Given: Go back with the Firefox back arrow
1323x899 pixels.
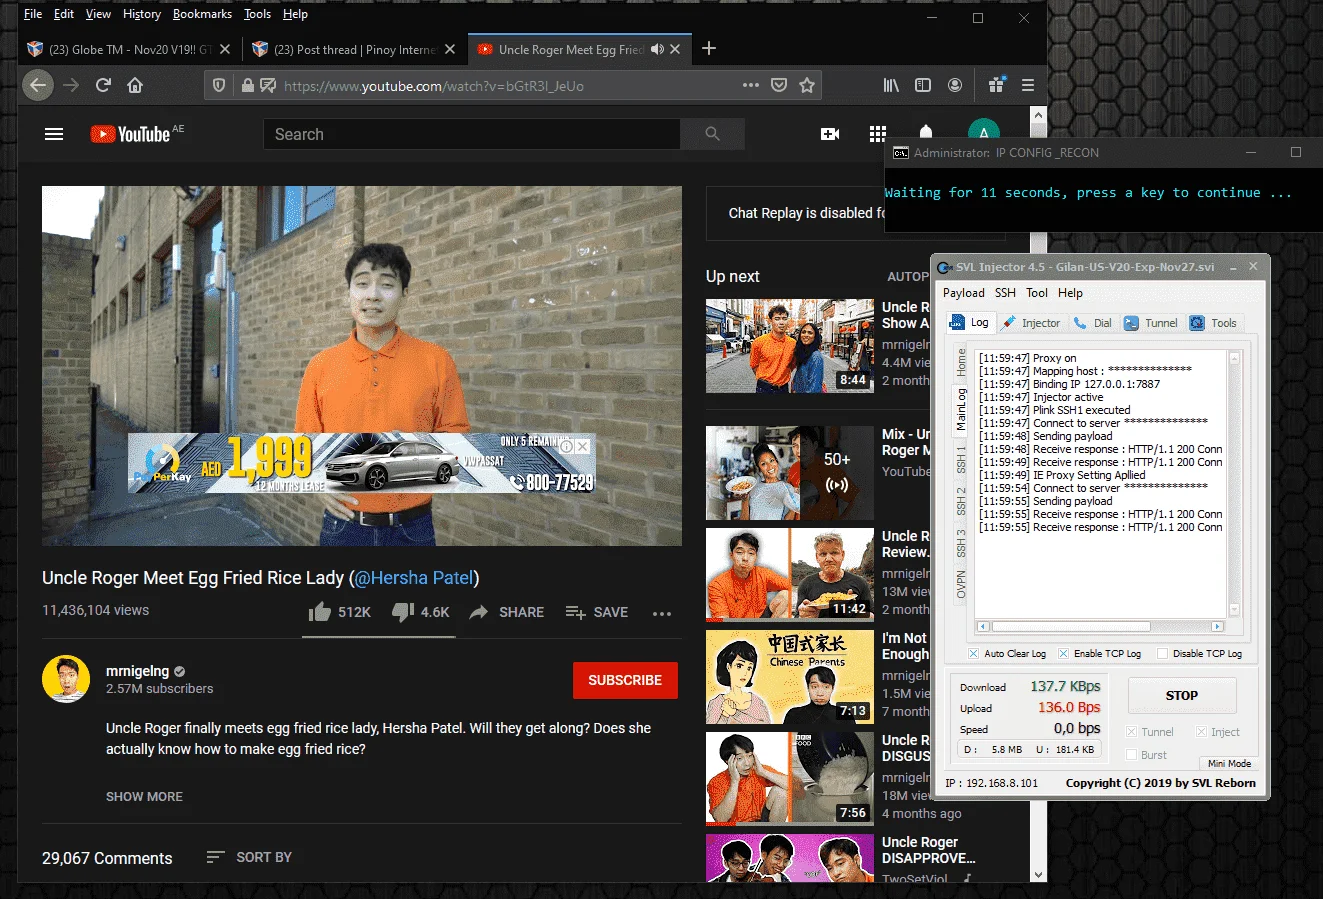Looking at the screenshot, I should (x=38, y=85).
